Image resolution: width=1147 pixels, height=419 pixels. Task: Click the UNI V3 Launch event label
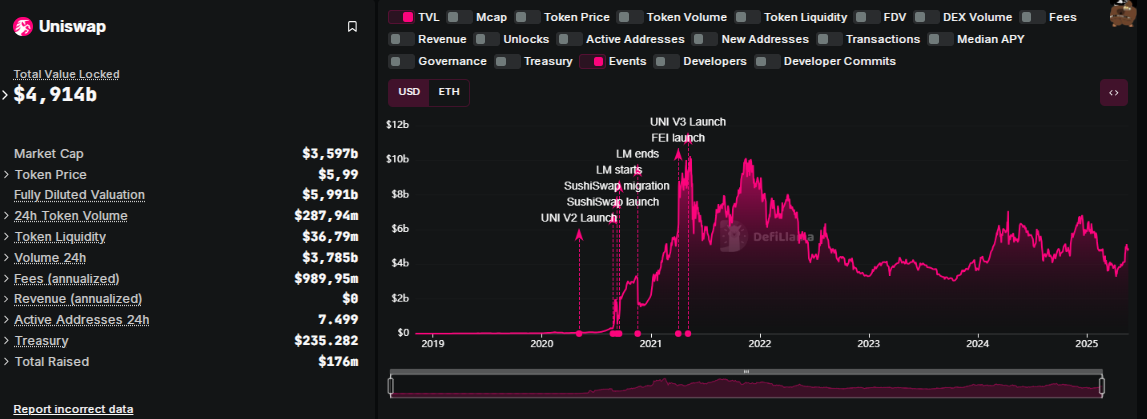688,122
